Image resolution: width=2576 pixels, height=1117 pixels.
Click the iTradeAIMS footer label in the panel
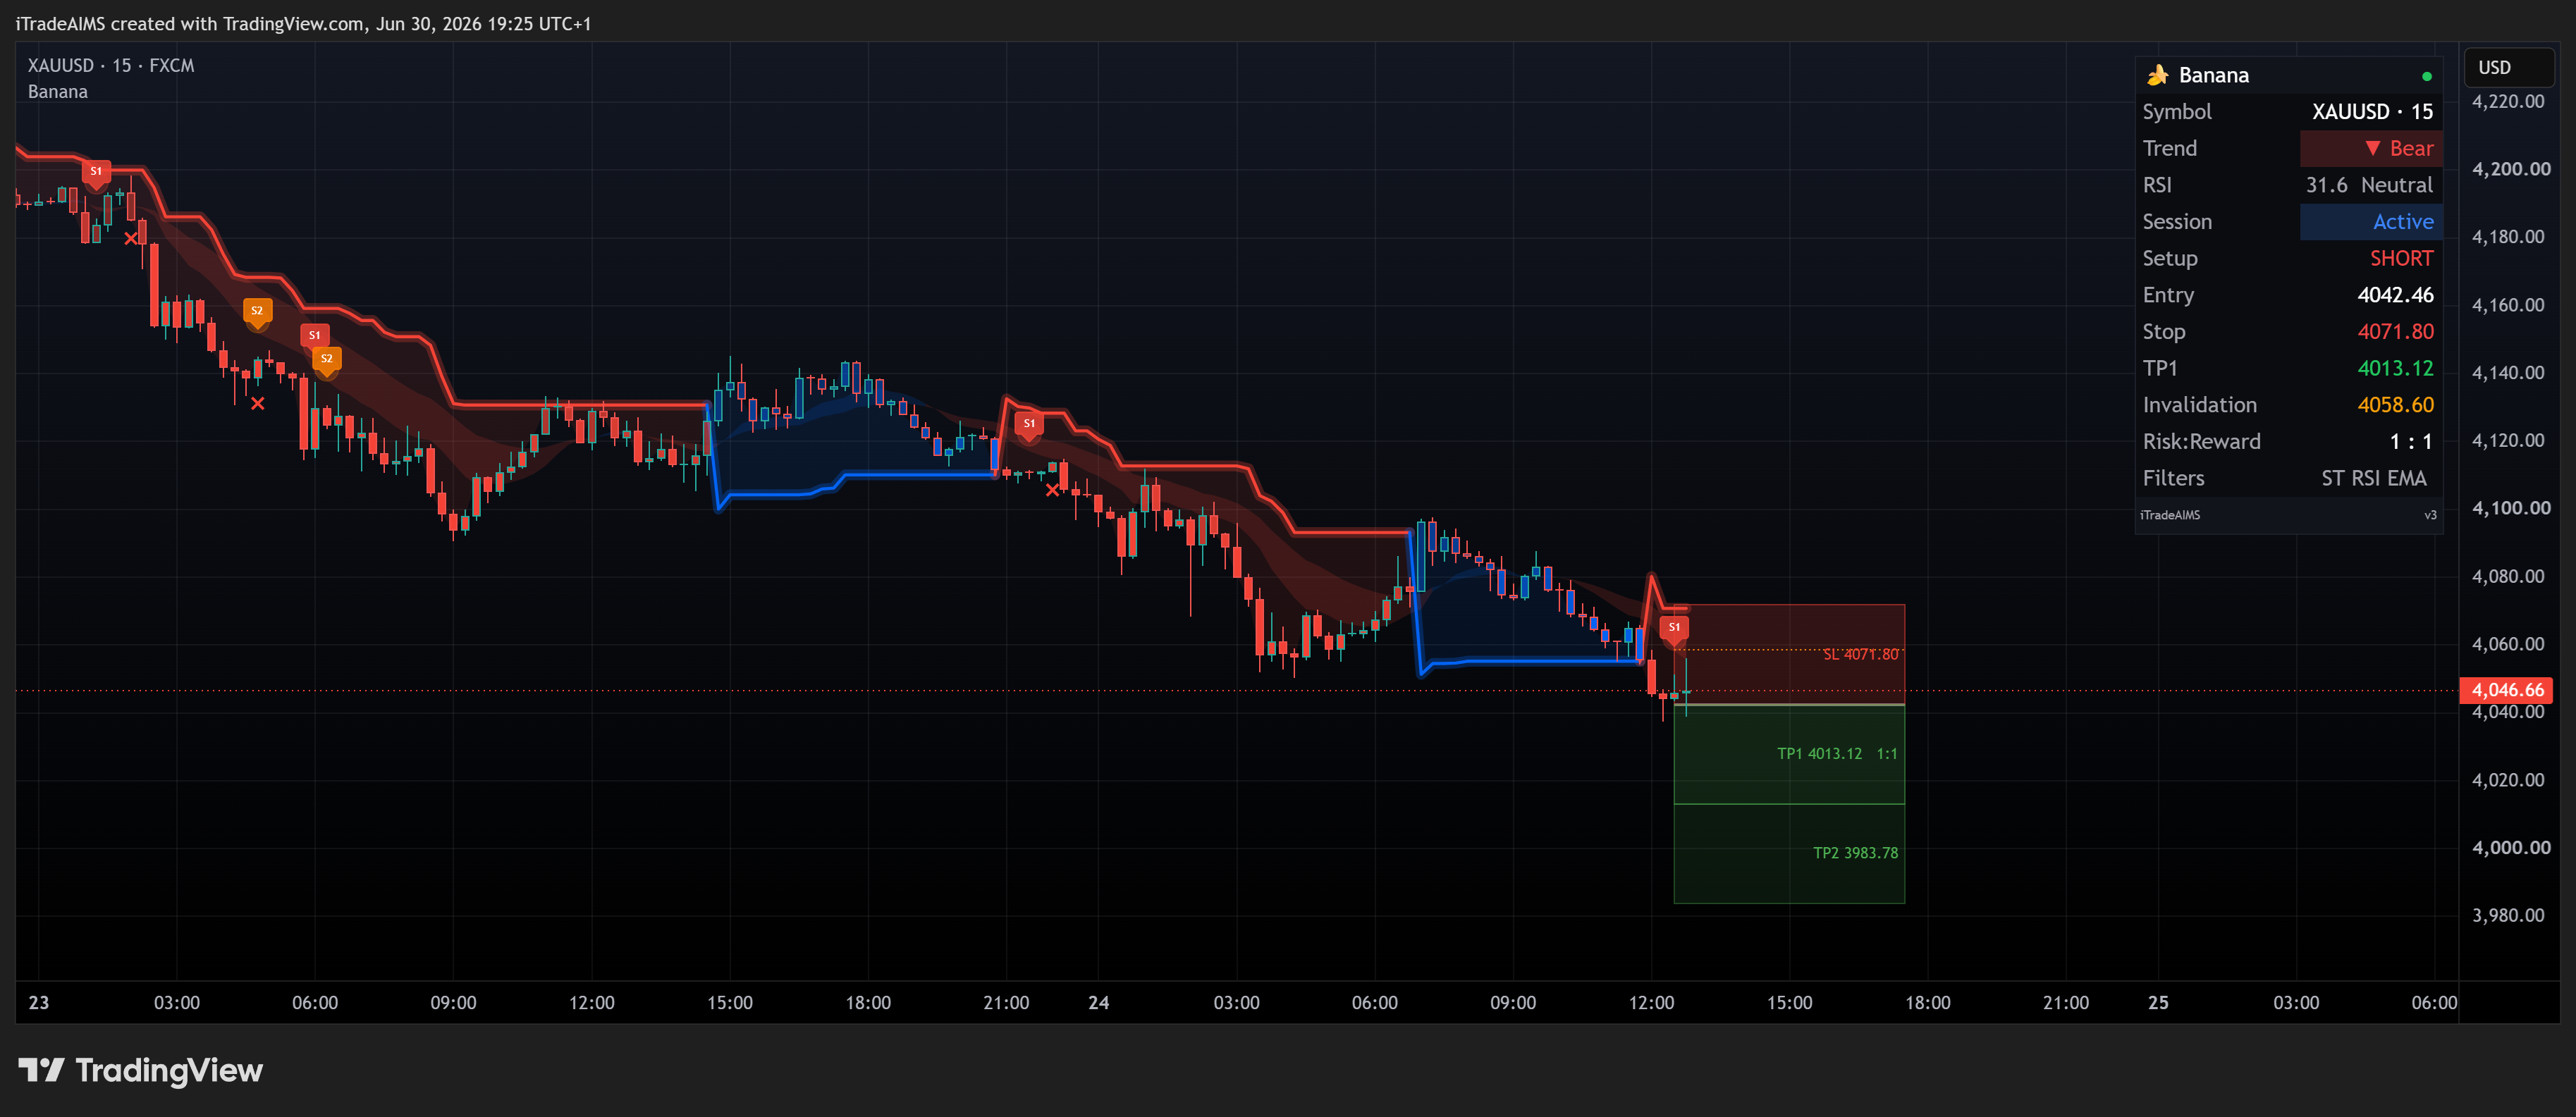[x=2169, y=515]
